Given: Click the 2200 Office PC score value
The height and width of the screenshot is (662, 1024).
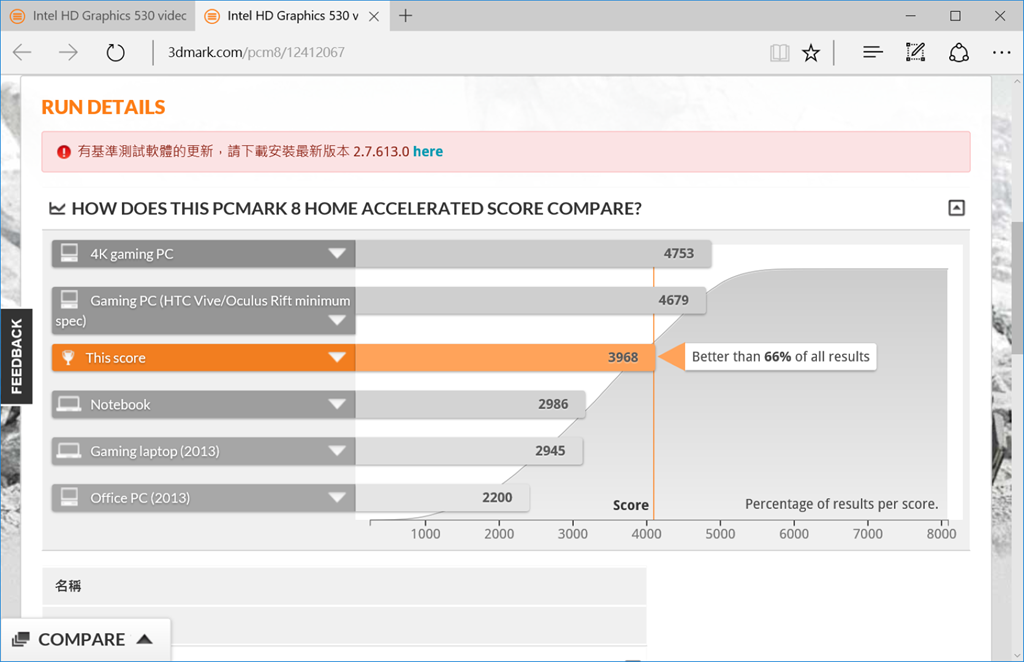Looking at the screenshot, I should pyautogui.click(x=497, y=497).
